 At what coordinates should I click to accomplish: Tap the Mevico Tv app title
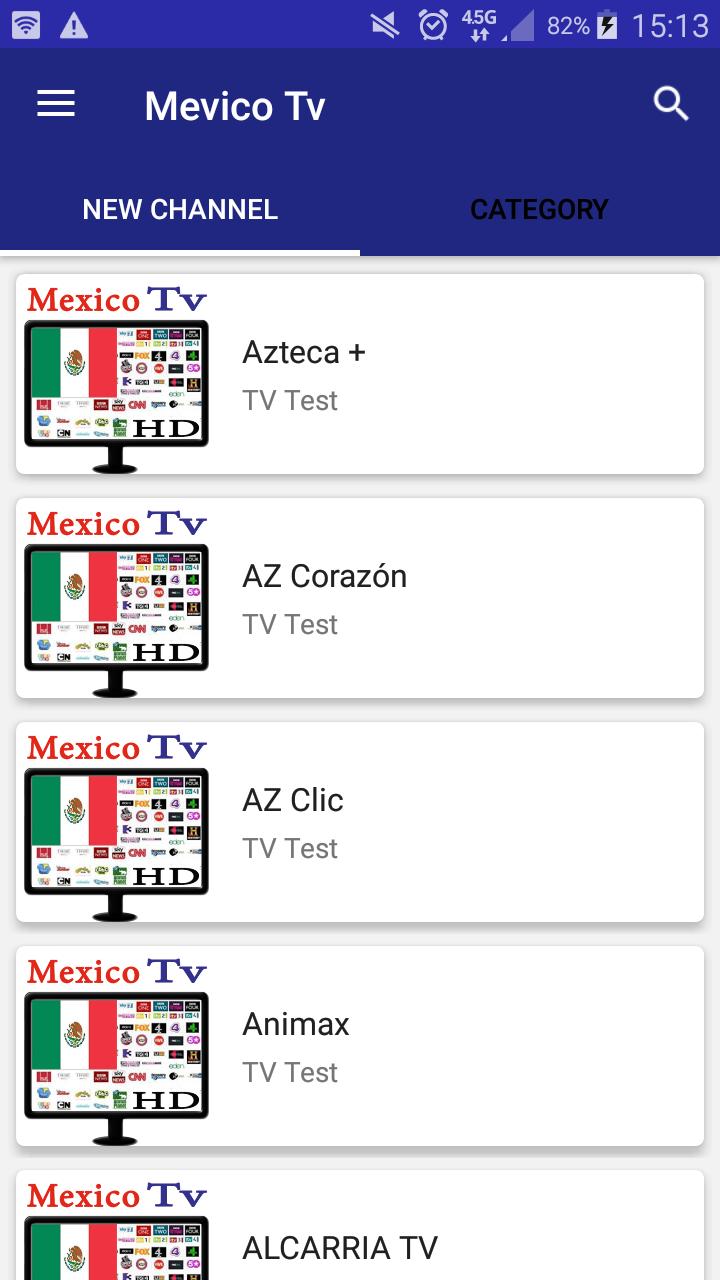pos(235,106)
